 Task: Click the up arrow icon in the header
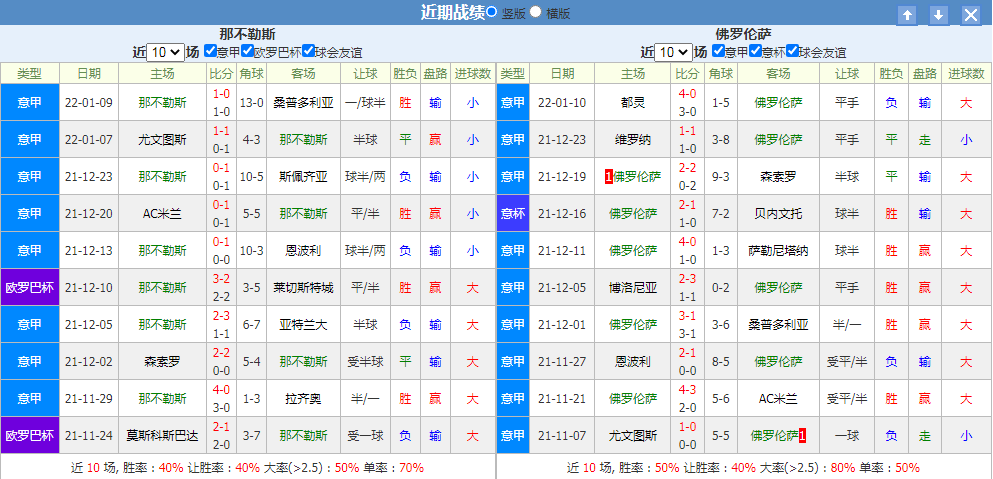tap(908, 15)
